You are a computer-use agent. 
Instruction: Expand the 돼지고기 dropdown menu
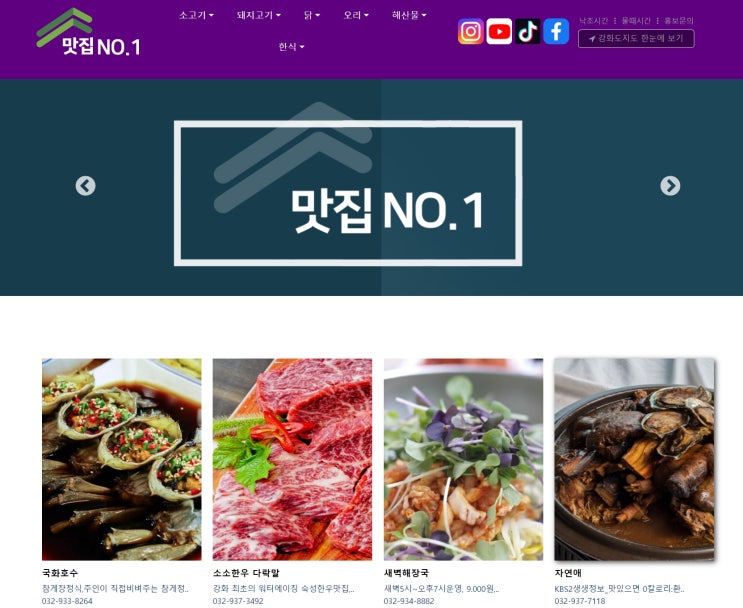point(259,15)
